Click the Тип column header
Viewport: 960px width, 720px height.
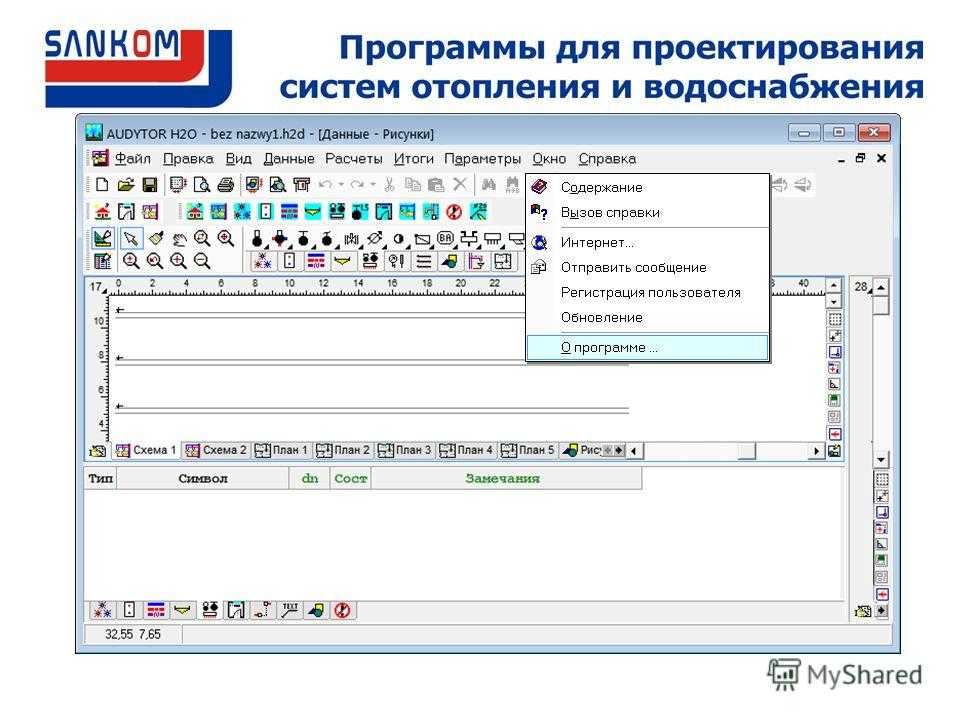click(100, 478)
